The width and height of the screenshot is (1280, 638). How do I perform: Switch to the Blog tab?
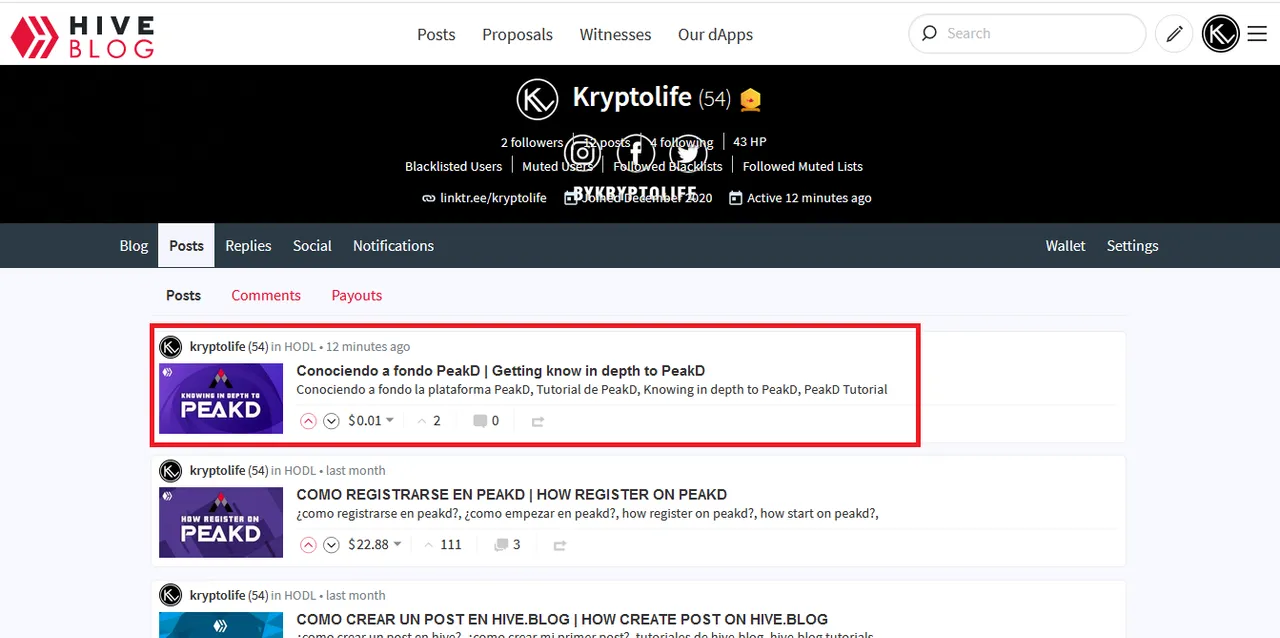134,246
